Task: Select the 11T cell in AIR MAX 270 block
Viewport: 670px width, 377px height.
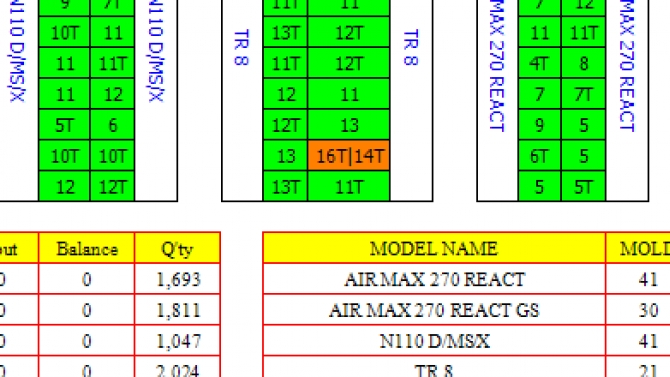Action: 583,32
